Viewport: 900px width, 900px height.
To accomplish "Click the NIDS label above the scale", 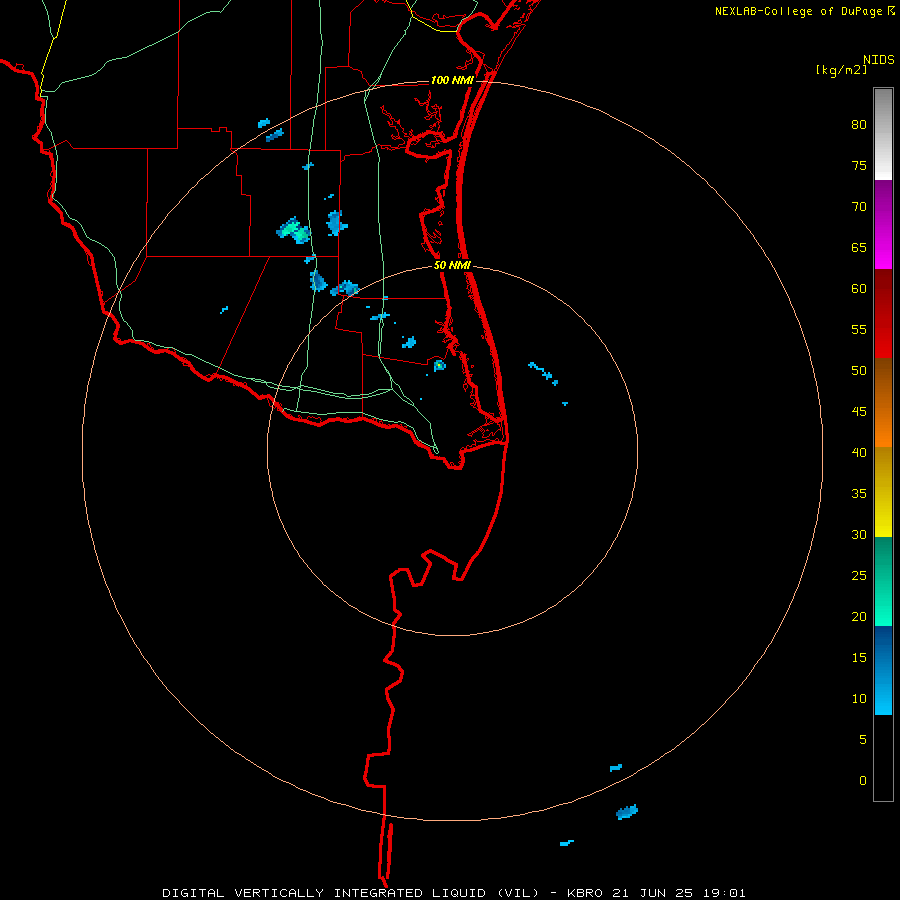I will pos(878,60).
